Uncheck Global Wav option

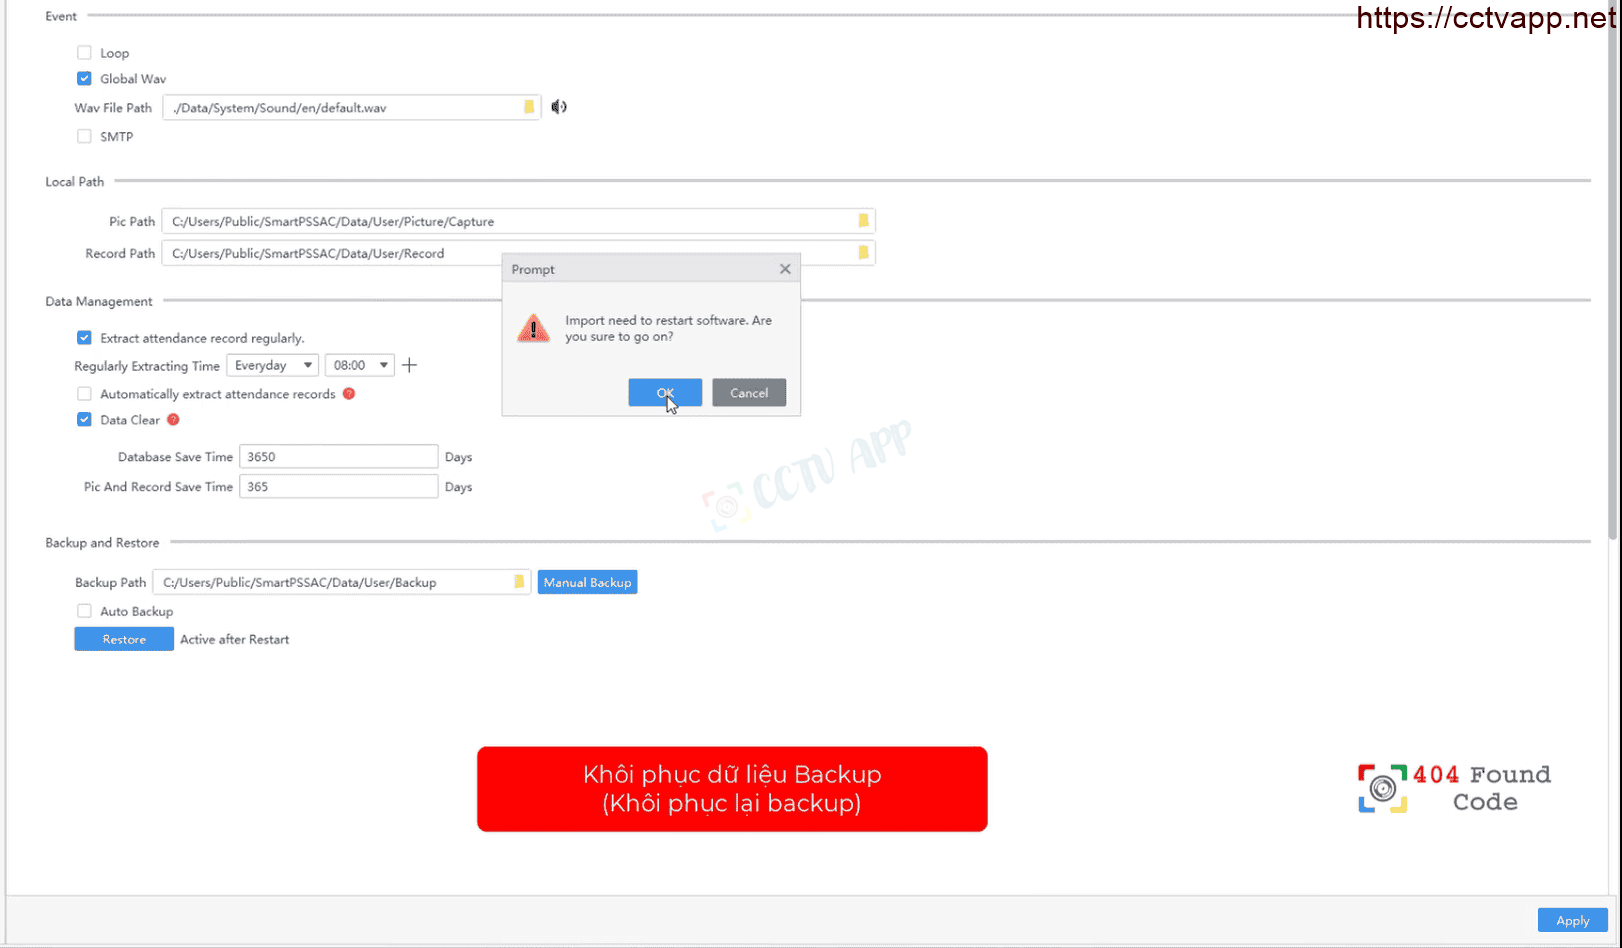tap(84, 79)
